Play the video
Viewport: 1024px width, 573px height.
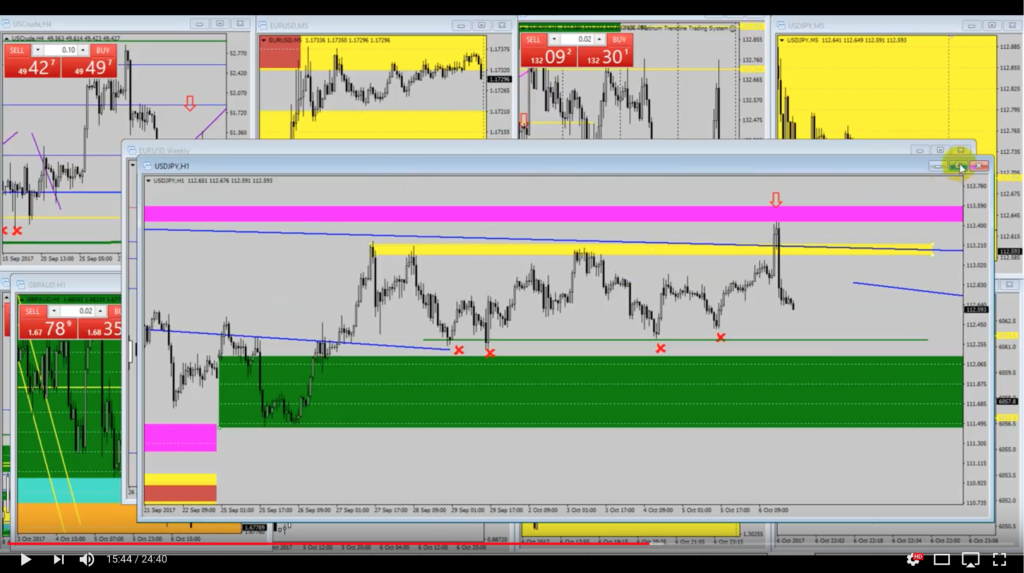coord(25,559)
